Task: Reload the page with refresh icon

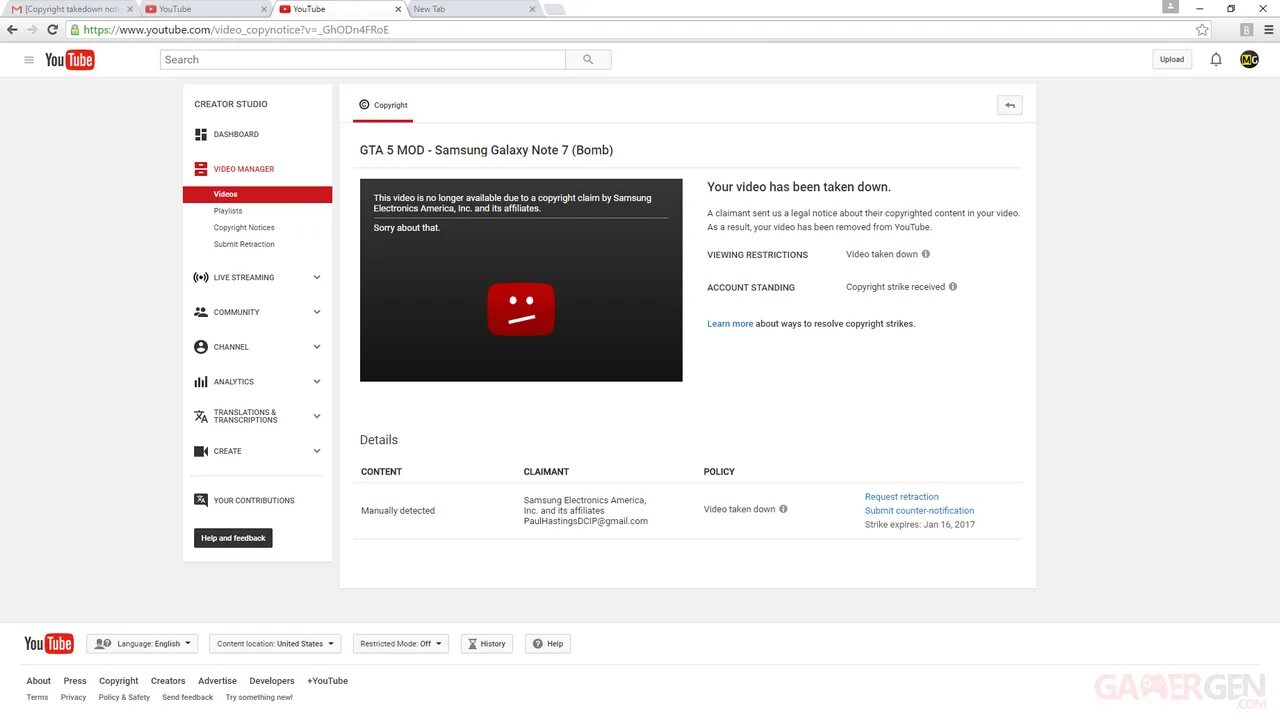Action: (x=52, y=30)
